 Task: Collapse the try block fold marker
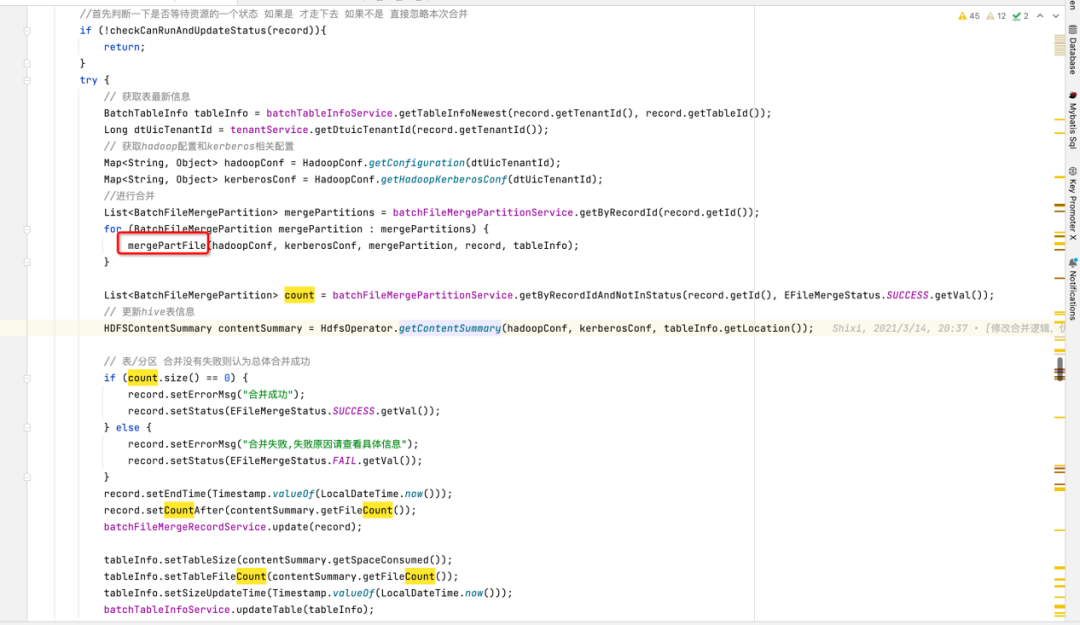coord(27,81)
